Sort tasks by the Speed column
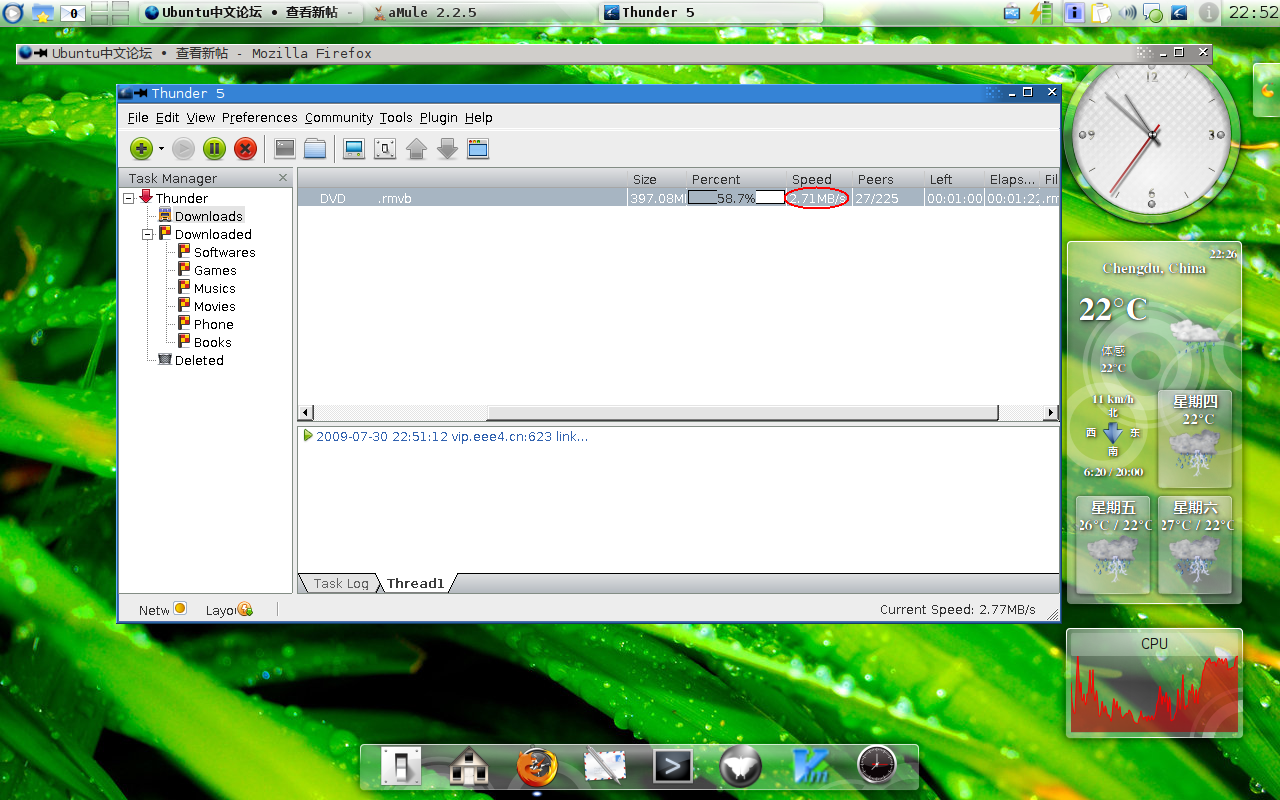 click(819, 179)
